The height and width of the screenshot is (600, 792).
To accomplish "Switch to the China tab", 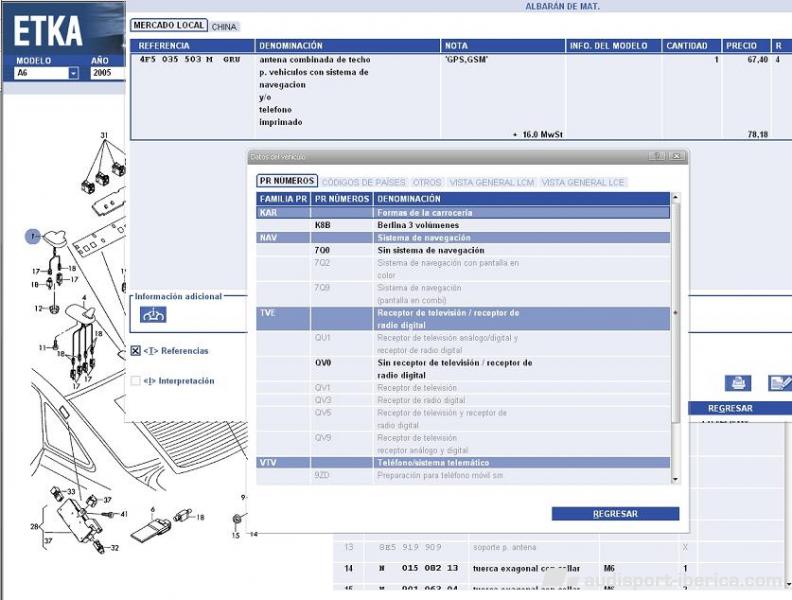I will pos(224,27).
